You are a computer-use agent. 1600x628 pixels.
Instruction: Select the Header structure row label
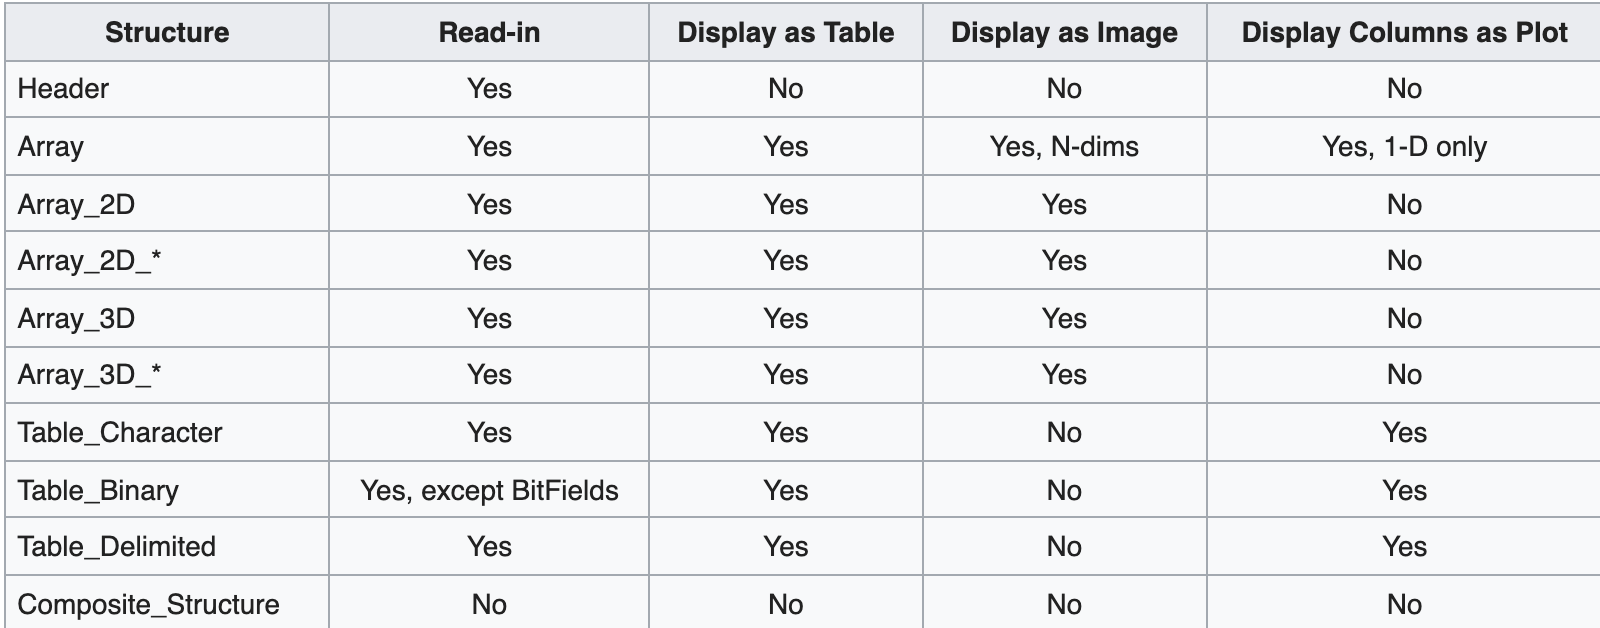tap(167, 89)
